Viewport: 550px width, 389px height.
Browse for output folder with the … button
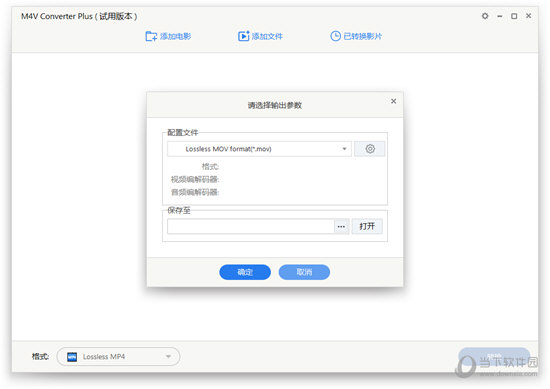341,226
